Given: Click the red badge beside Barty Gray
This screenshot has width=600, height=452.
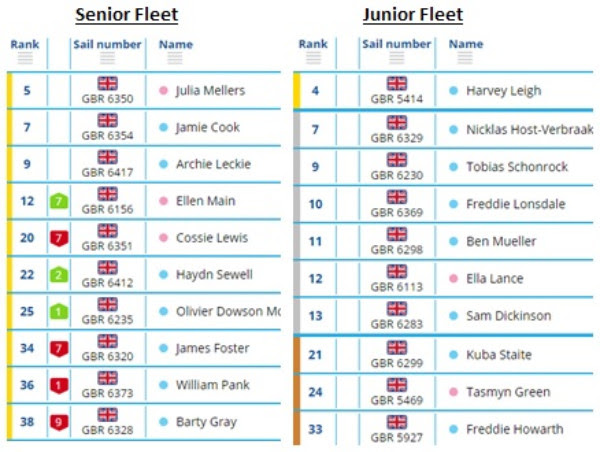Looking at the screenshot, I should click(x=59, y=422).
